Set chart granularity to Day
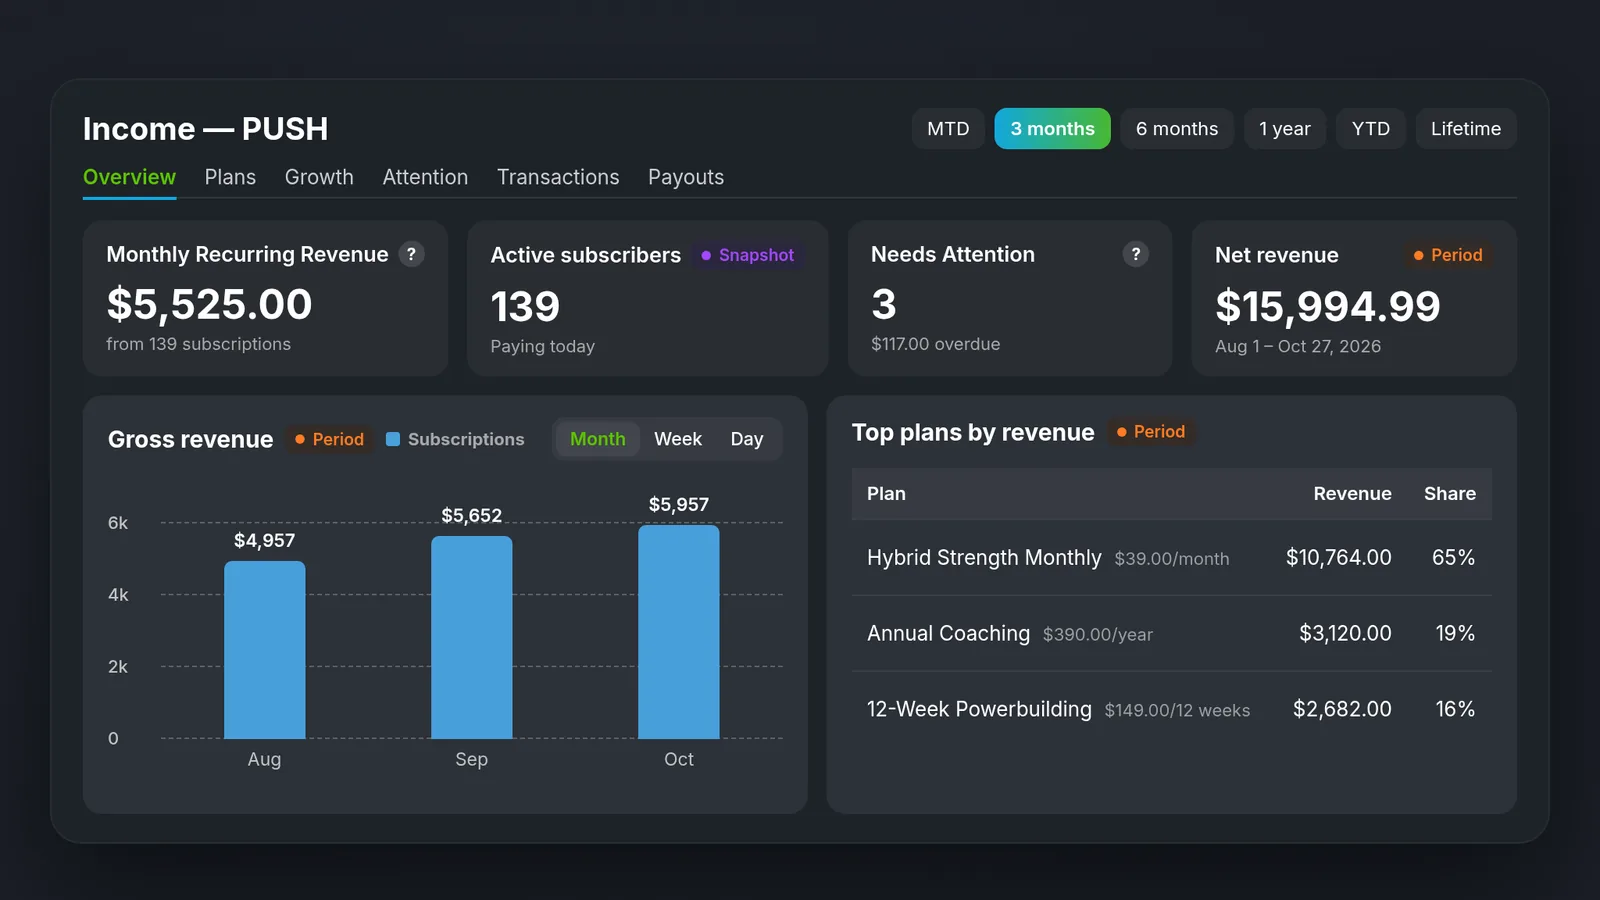 [x=747, y=439]
